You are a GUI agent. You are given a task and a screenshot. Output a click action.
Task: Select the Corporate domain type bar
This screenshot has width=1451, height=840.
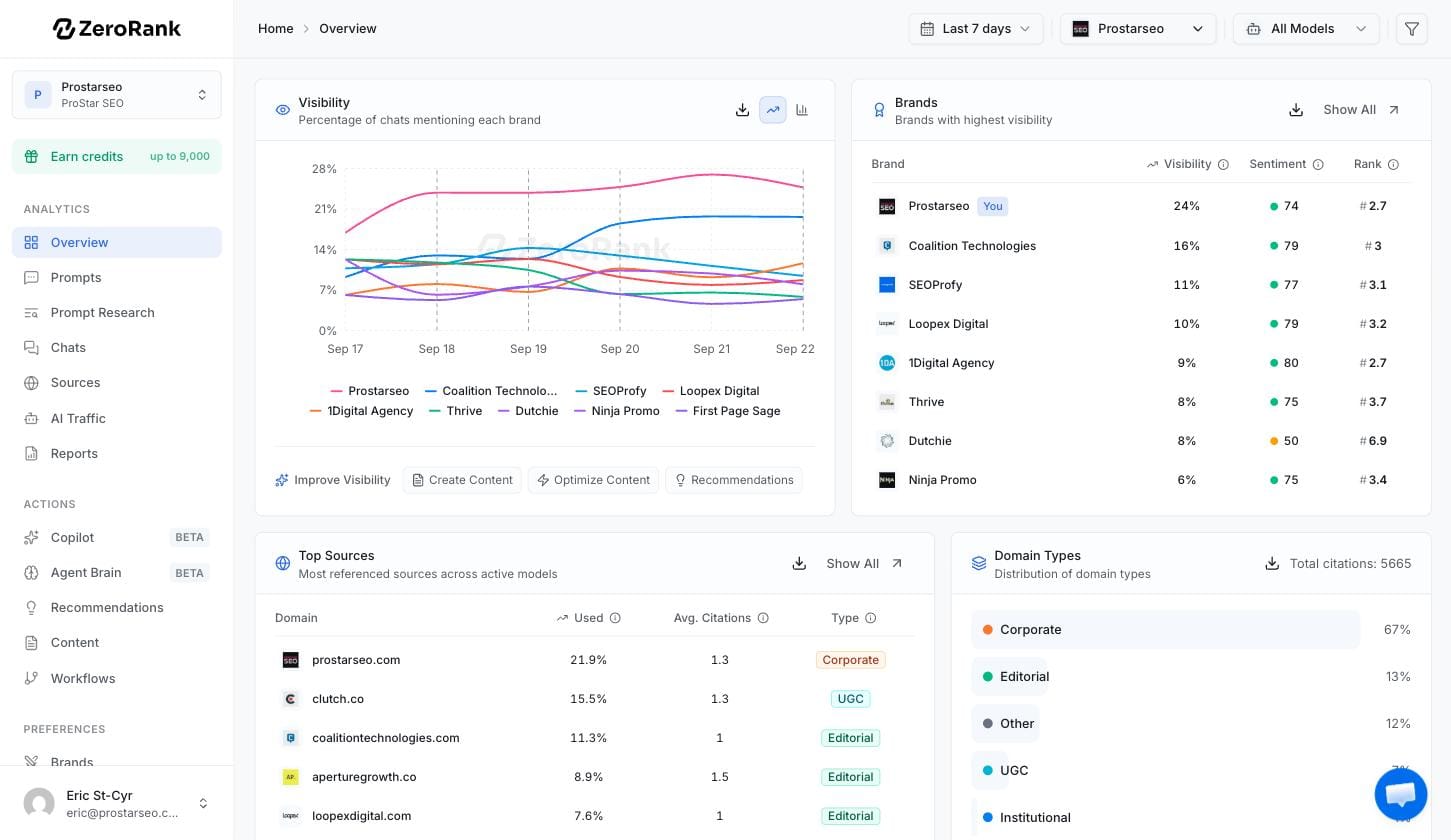(x=1165, y=630)
